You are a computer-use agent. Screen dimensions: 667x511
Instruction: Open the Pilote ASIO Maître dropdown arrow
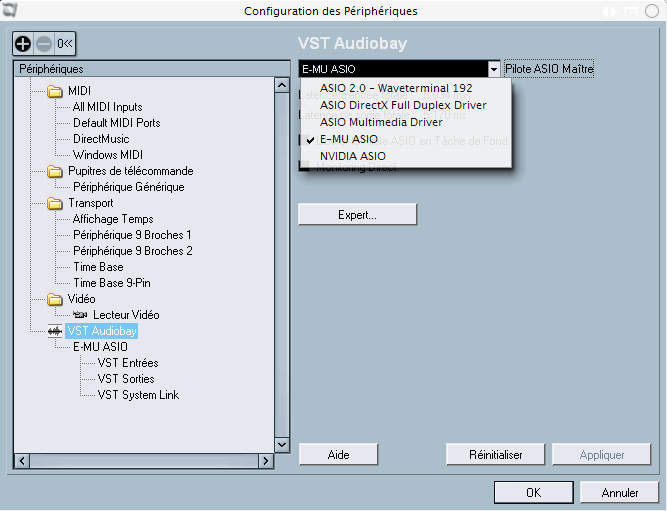[493, 69]
